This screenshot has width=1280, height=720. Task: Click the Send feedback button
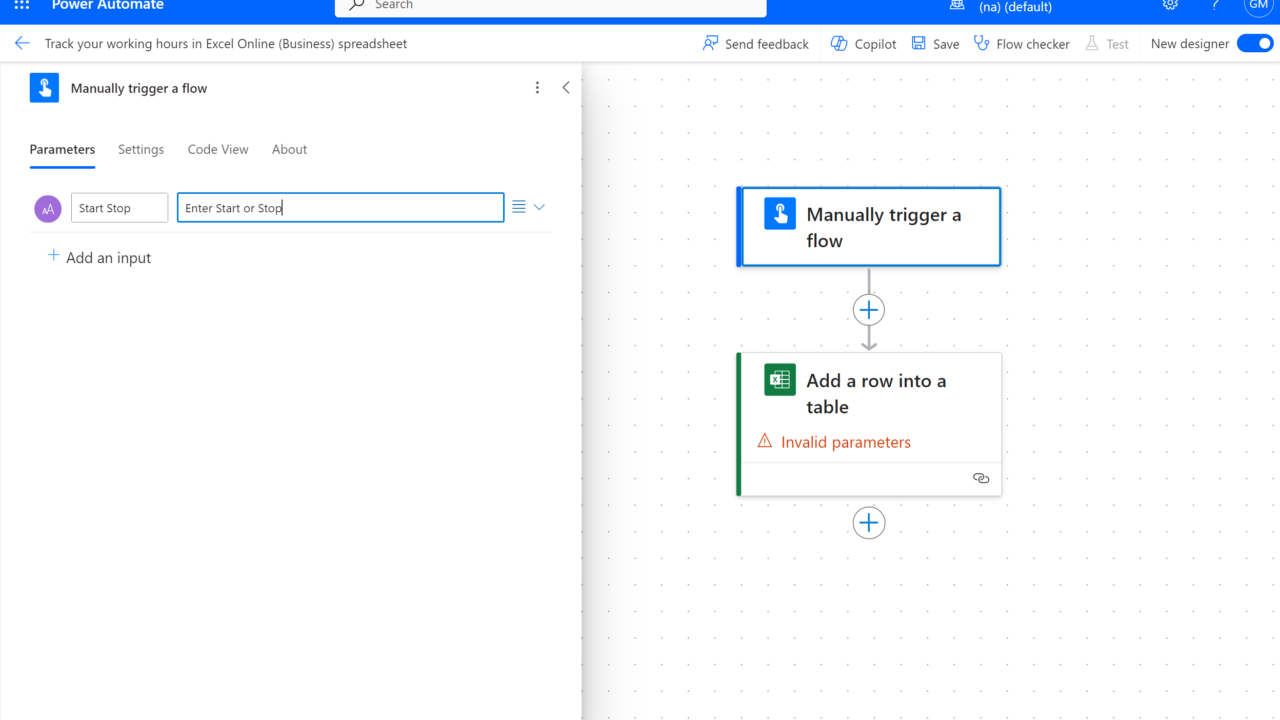tap(756, 44)
